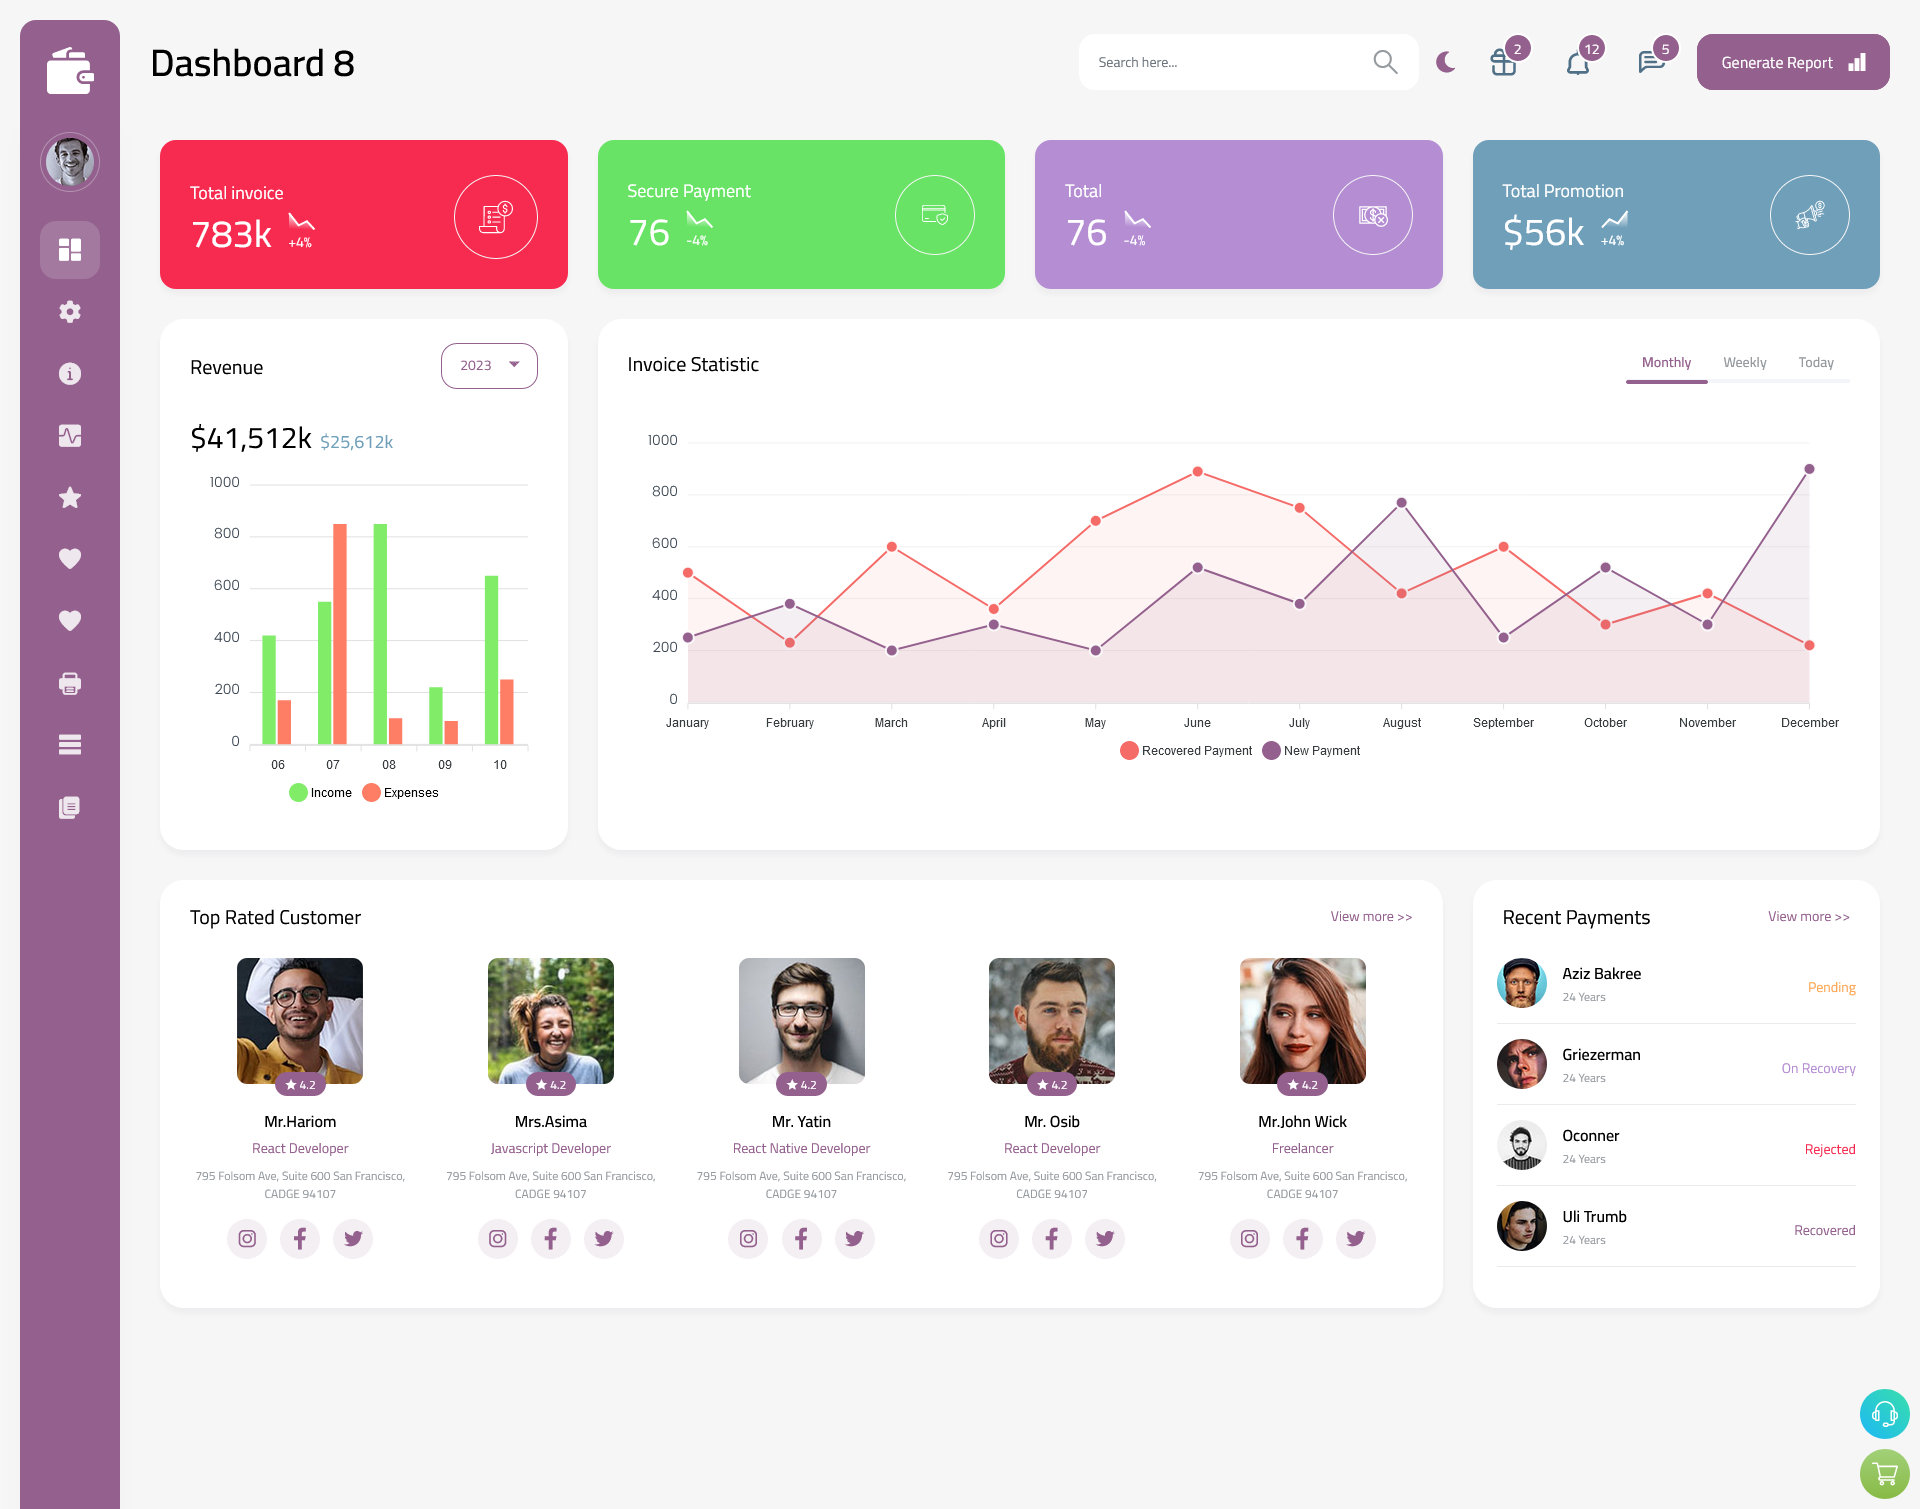Image resolution: width=1920 pixels, height=1509 pixels.
Task: Toggle Weekly view in Invoice Statistic
Action: (1745, 362)
